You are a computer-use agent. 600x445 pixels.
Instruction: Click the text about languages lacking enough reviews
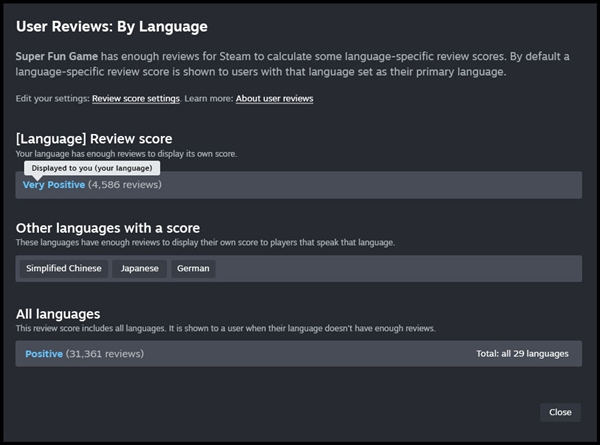coord(226,328)
